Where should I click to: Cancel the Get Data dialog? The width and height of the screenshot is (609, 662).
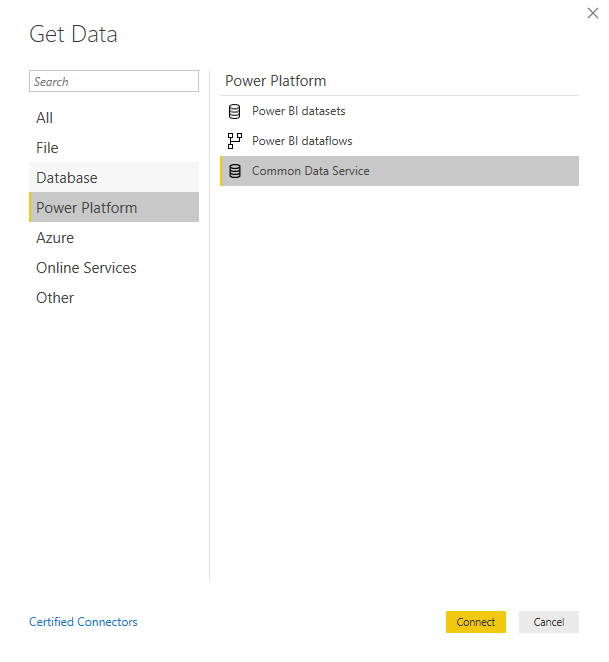point(549,622)
